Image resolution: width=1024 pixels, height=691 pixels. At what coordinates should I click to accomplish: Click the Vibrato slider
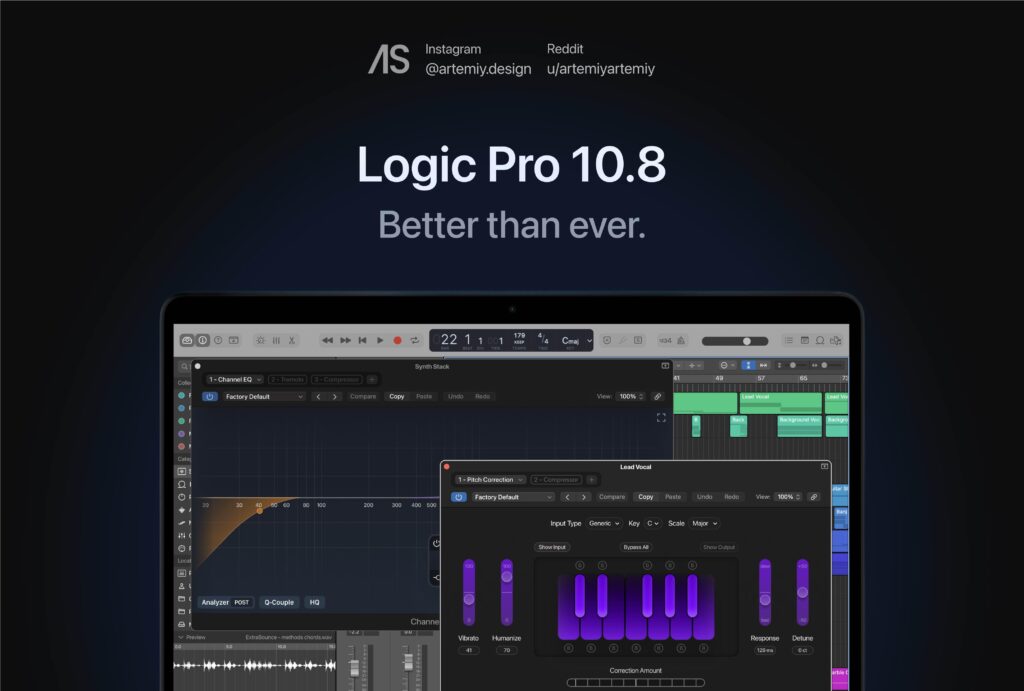click(x=469, y=598)
